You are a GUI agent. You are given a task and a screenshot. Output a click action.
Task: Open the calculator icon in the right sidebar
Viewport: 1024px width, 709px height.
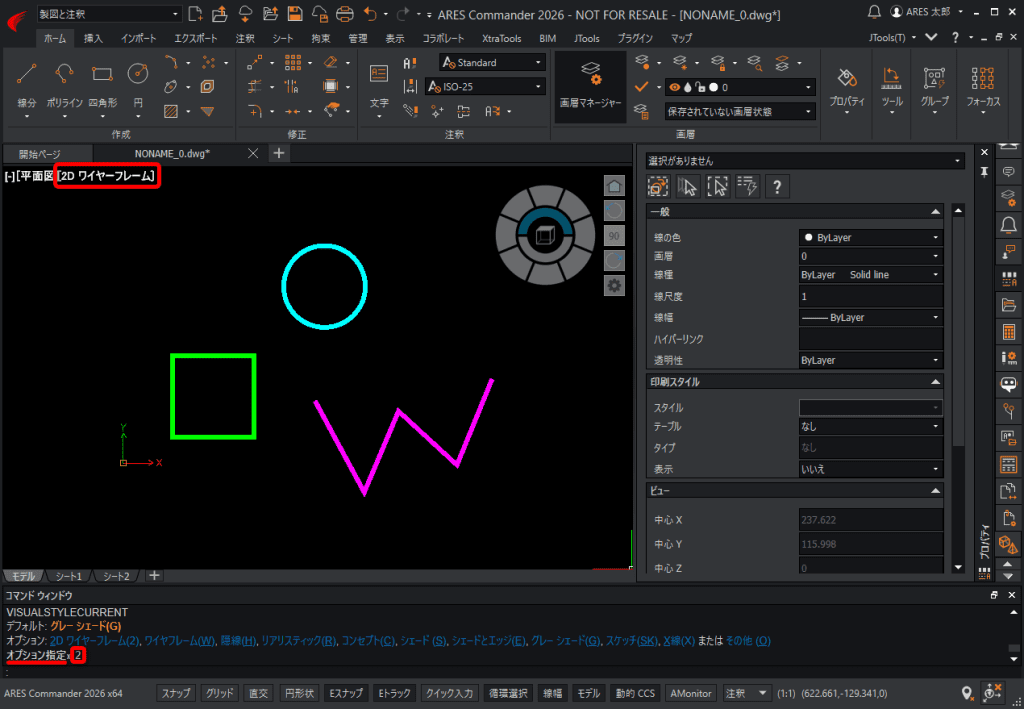(1009, 331)
